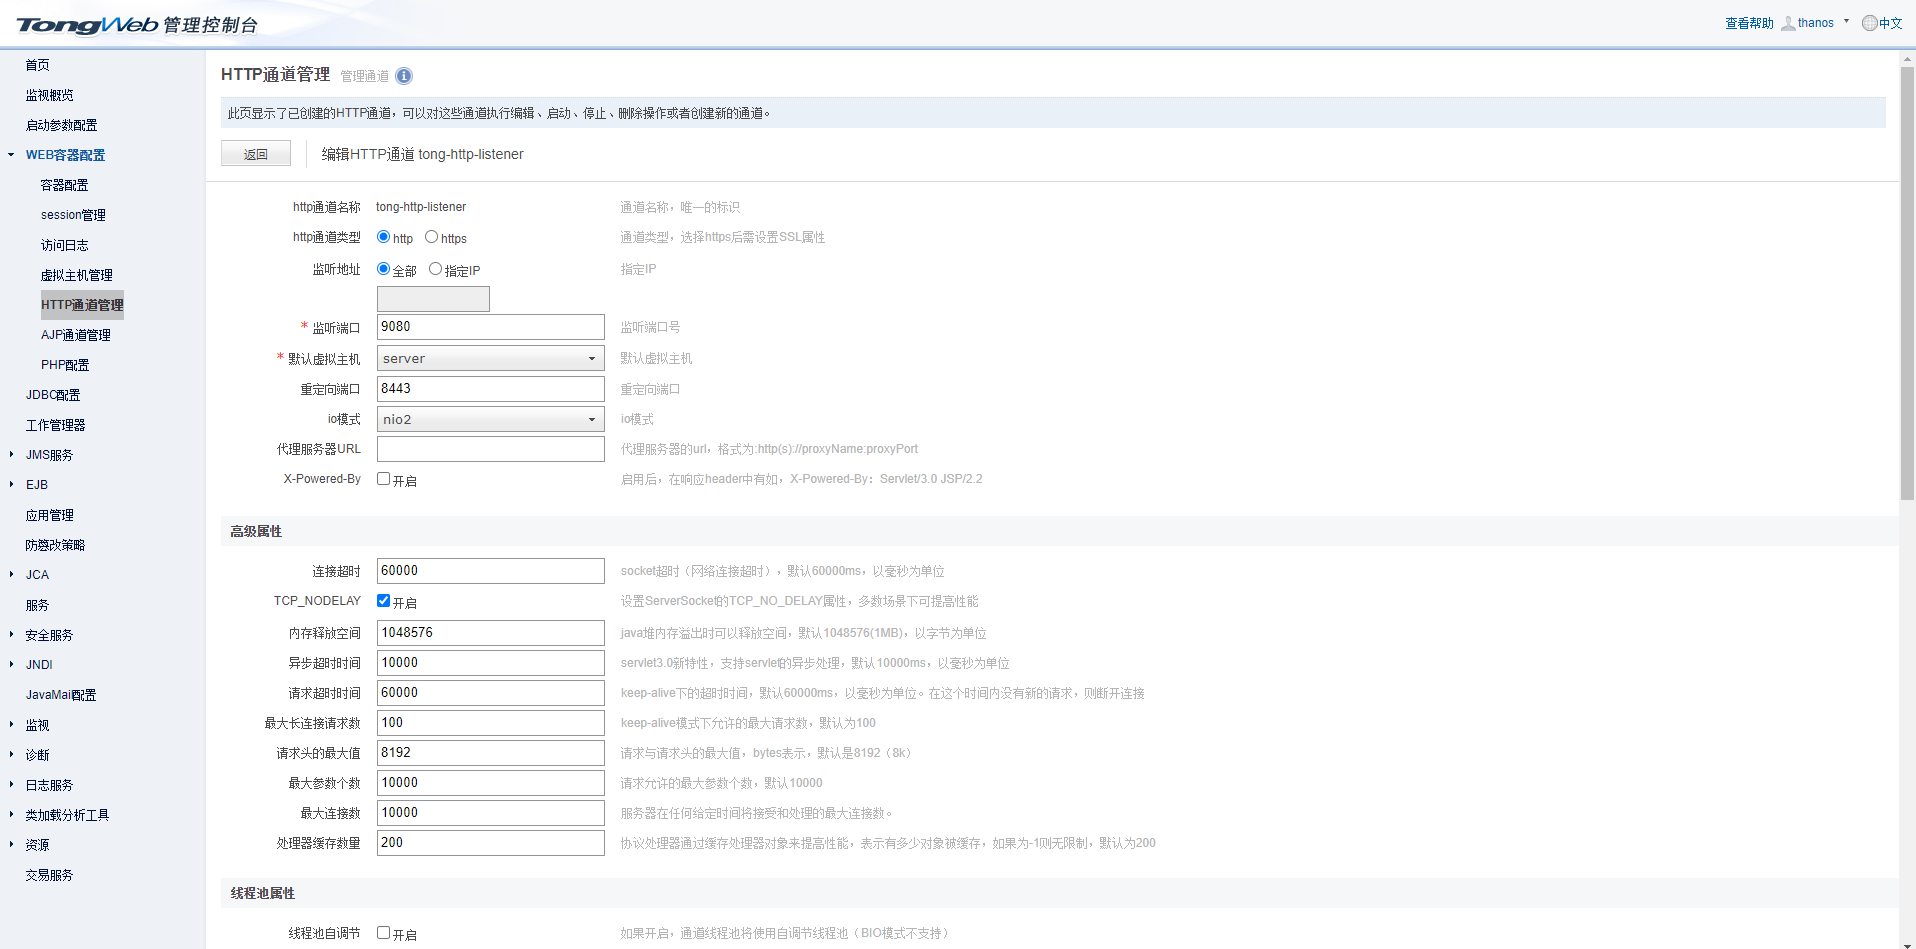Open the 默认虚拟主机 dropdown
This screenshot has width=1916, height=949.
point(490,358)
